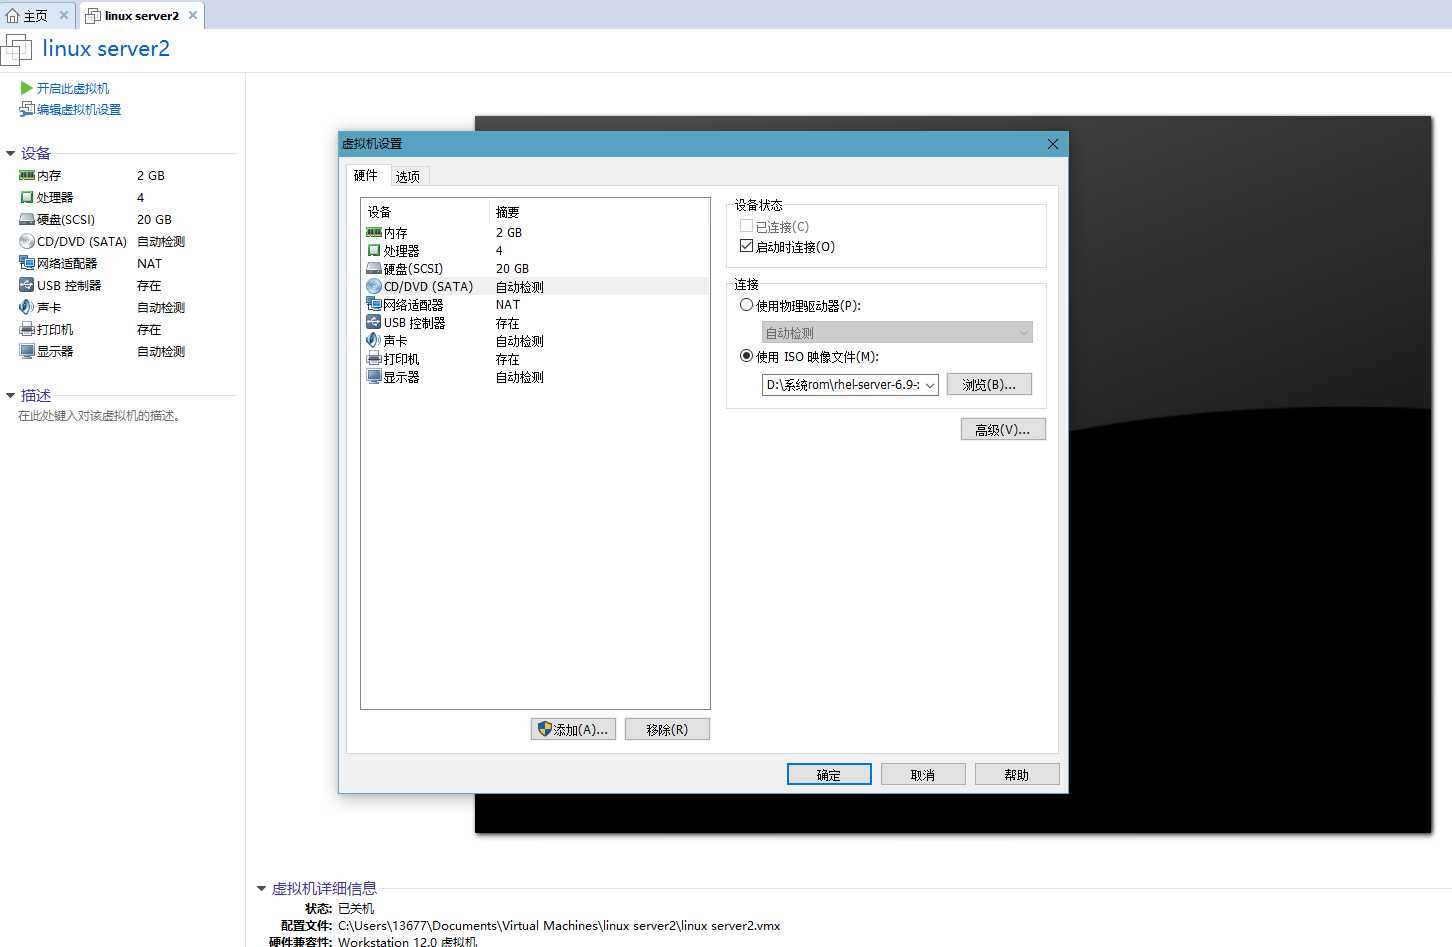
Task: Open the 自动检测 physical drive dropdown
Action: [897, 332]
